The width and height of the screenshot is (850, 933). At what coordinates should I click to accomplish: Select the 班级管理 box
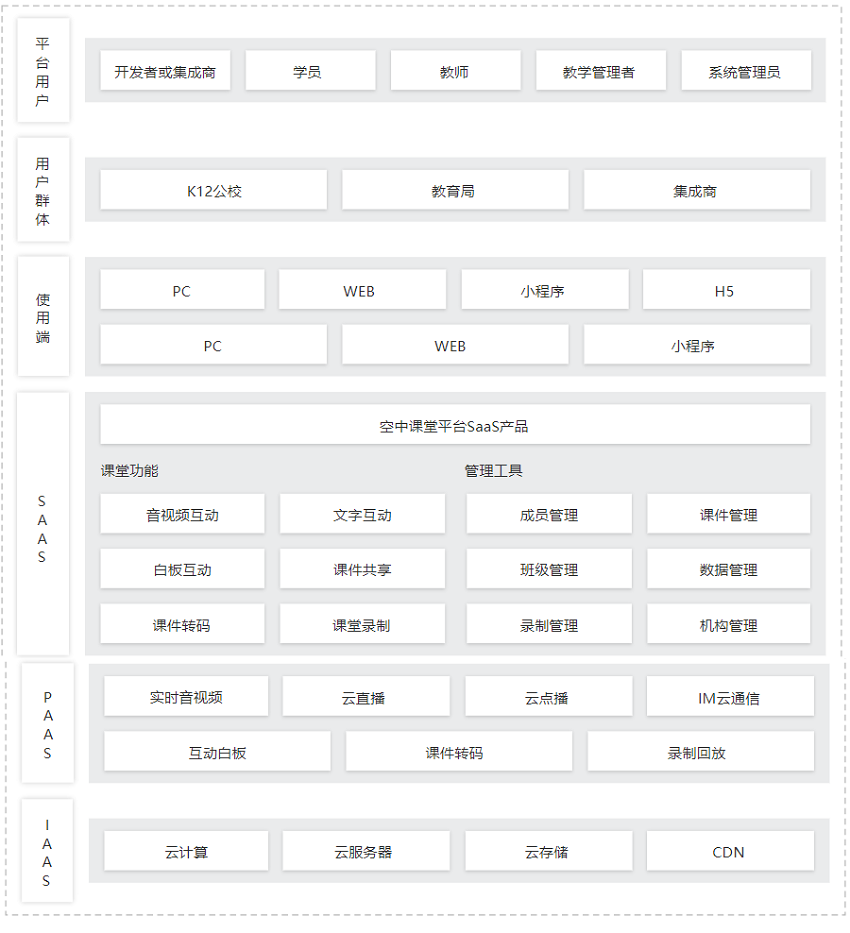(x=549, y=569)
